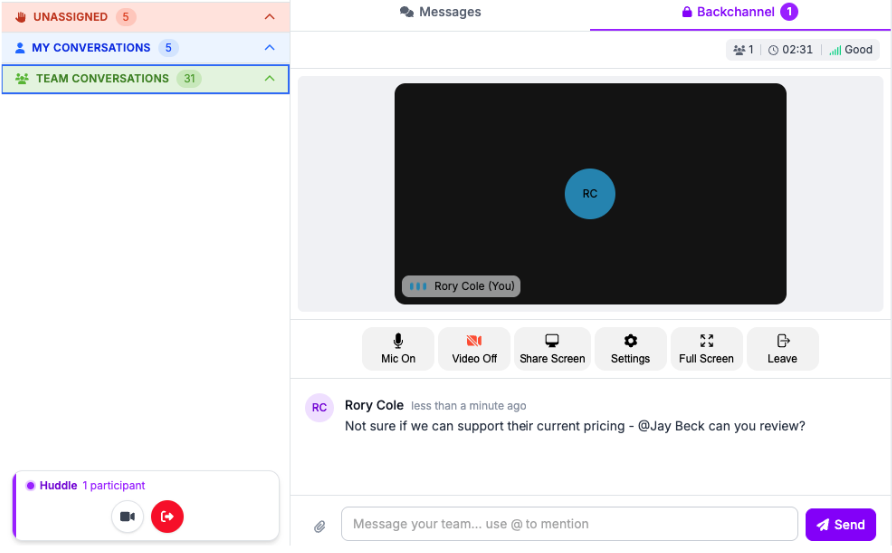Click the Team Conversations group icon

pos(22,79)
